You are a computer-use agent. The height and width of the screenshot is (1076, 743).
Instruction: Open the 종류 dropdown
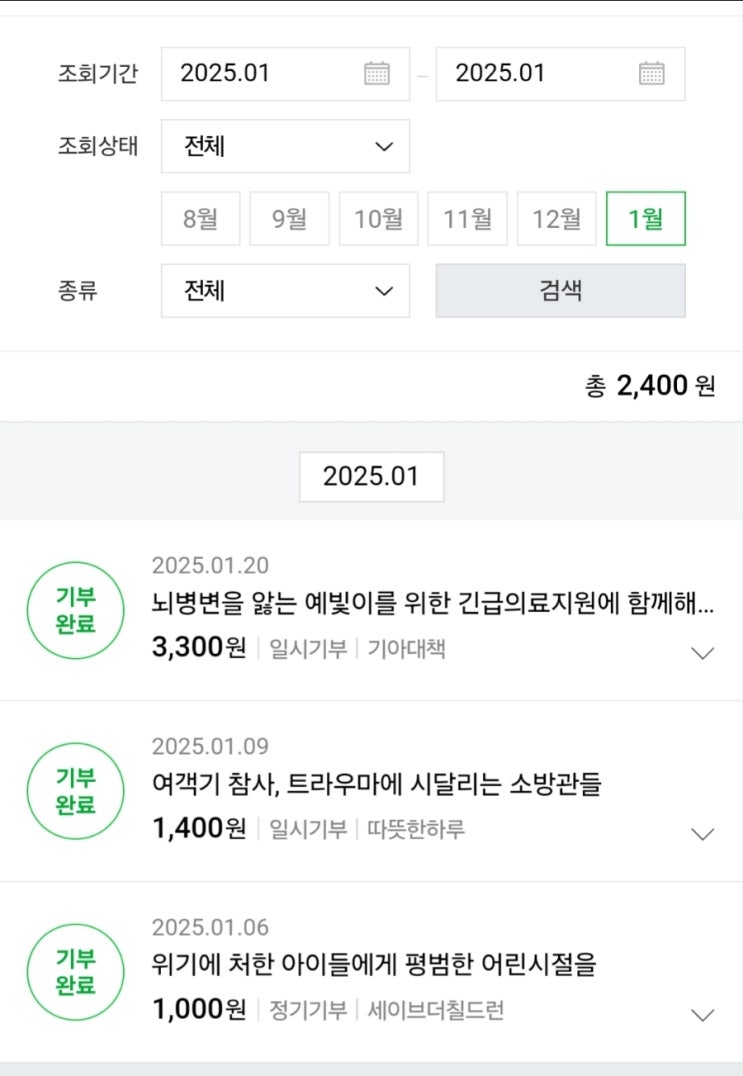click(285, 291)
